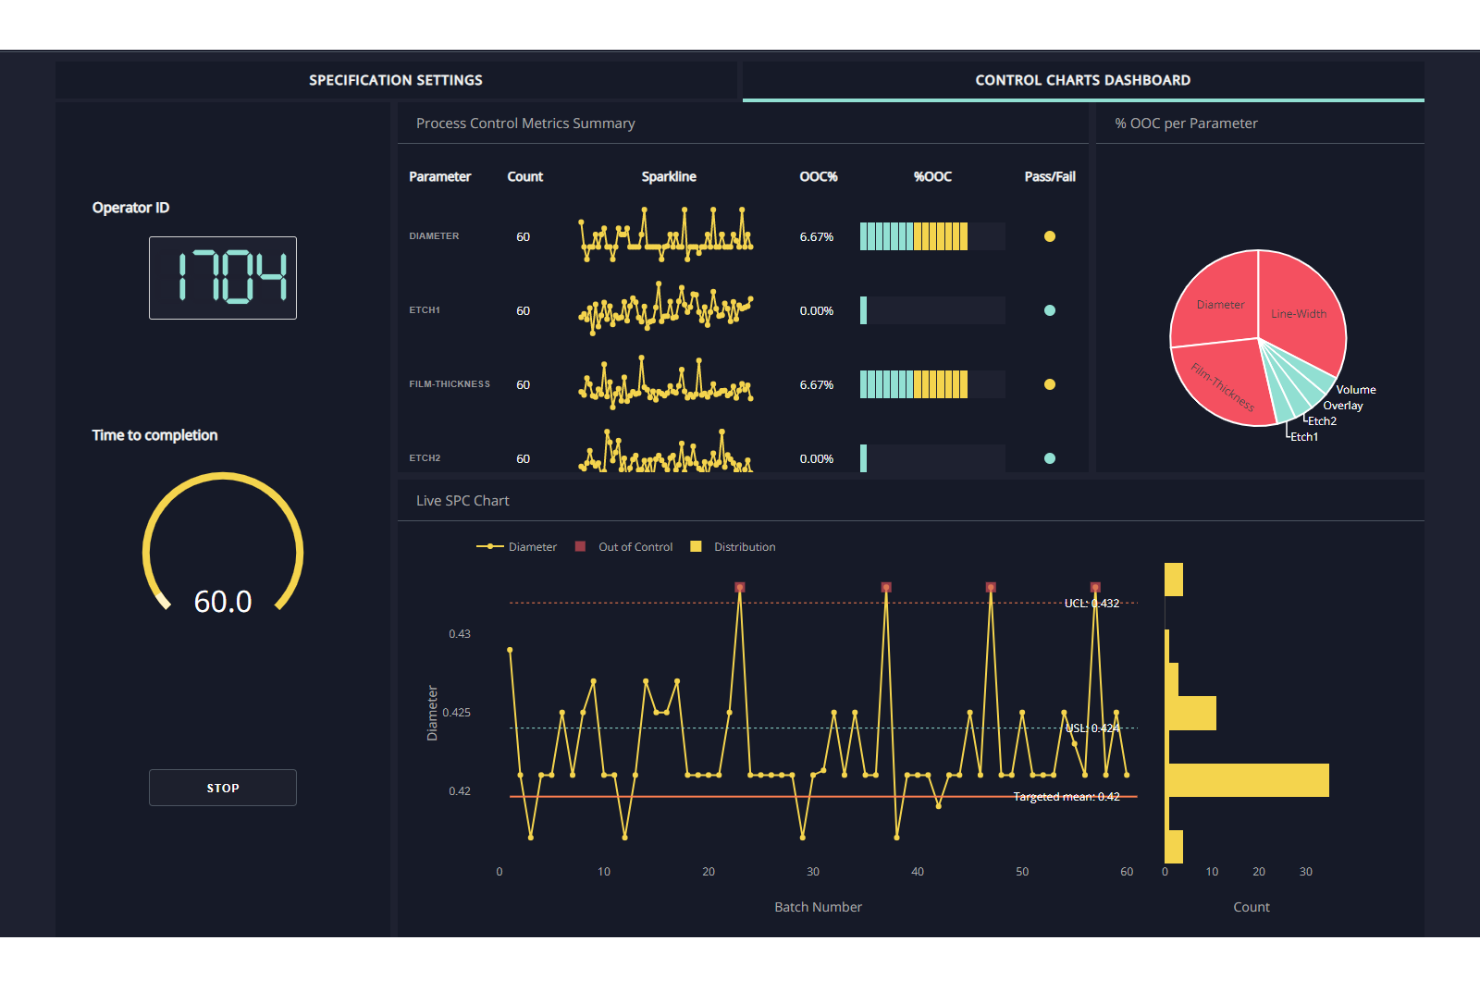
Task: Toggle the Diameter series via its legend entry
Action: [x=517, y=546]
